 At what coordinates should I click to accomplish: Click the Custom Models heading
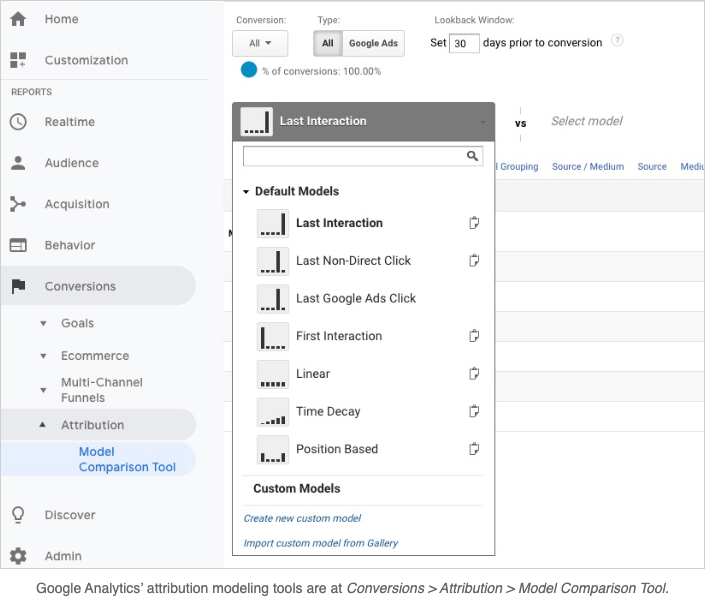pyautogui.click(x=297, y=489)
